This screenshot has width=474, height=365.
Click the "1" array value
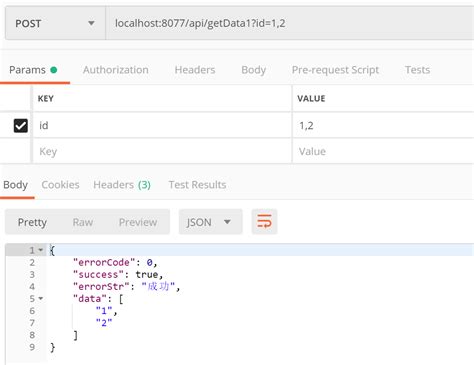(x=104, y=311)
